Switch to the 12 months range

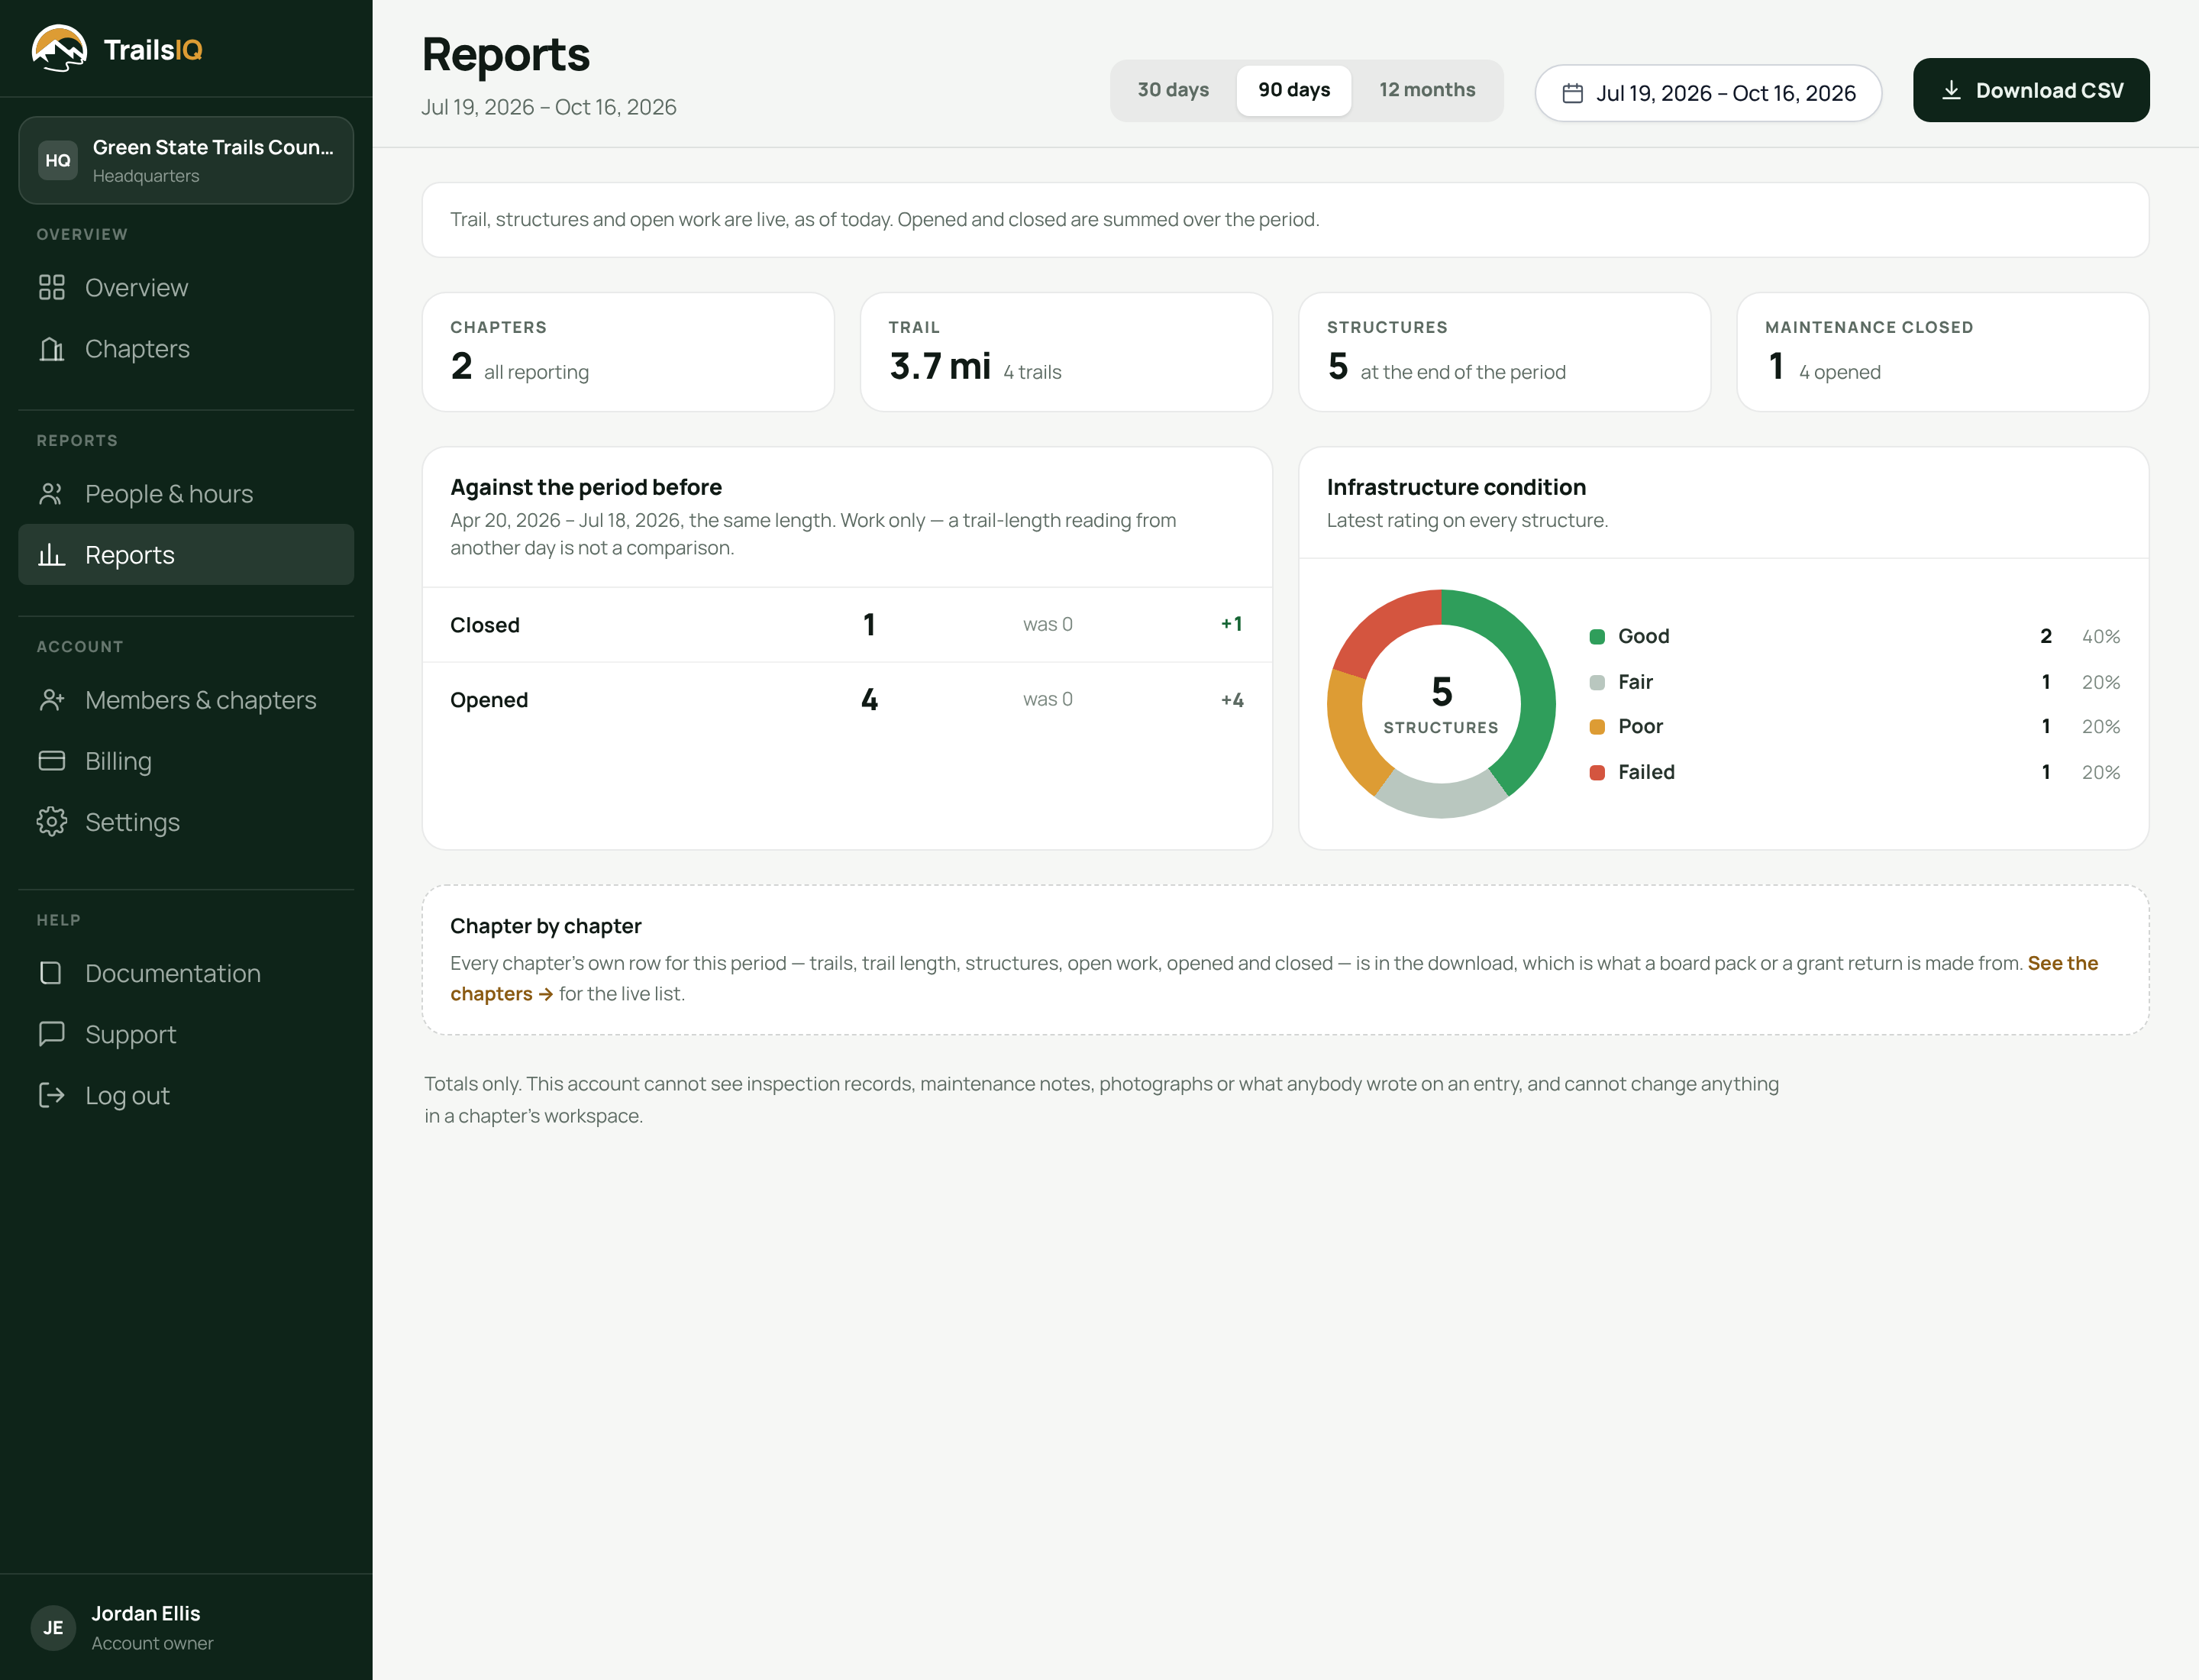(1427, 90)
